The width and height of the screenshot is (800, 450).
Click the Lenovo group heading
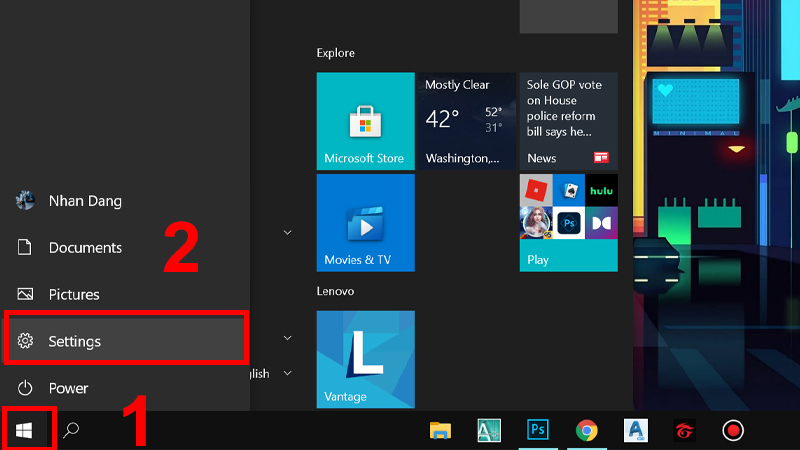click(335, 291)
